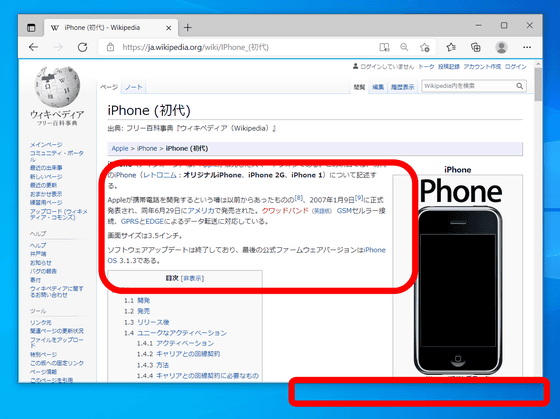Select the 編集 edit tab

tap(378, 87)
